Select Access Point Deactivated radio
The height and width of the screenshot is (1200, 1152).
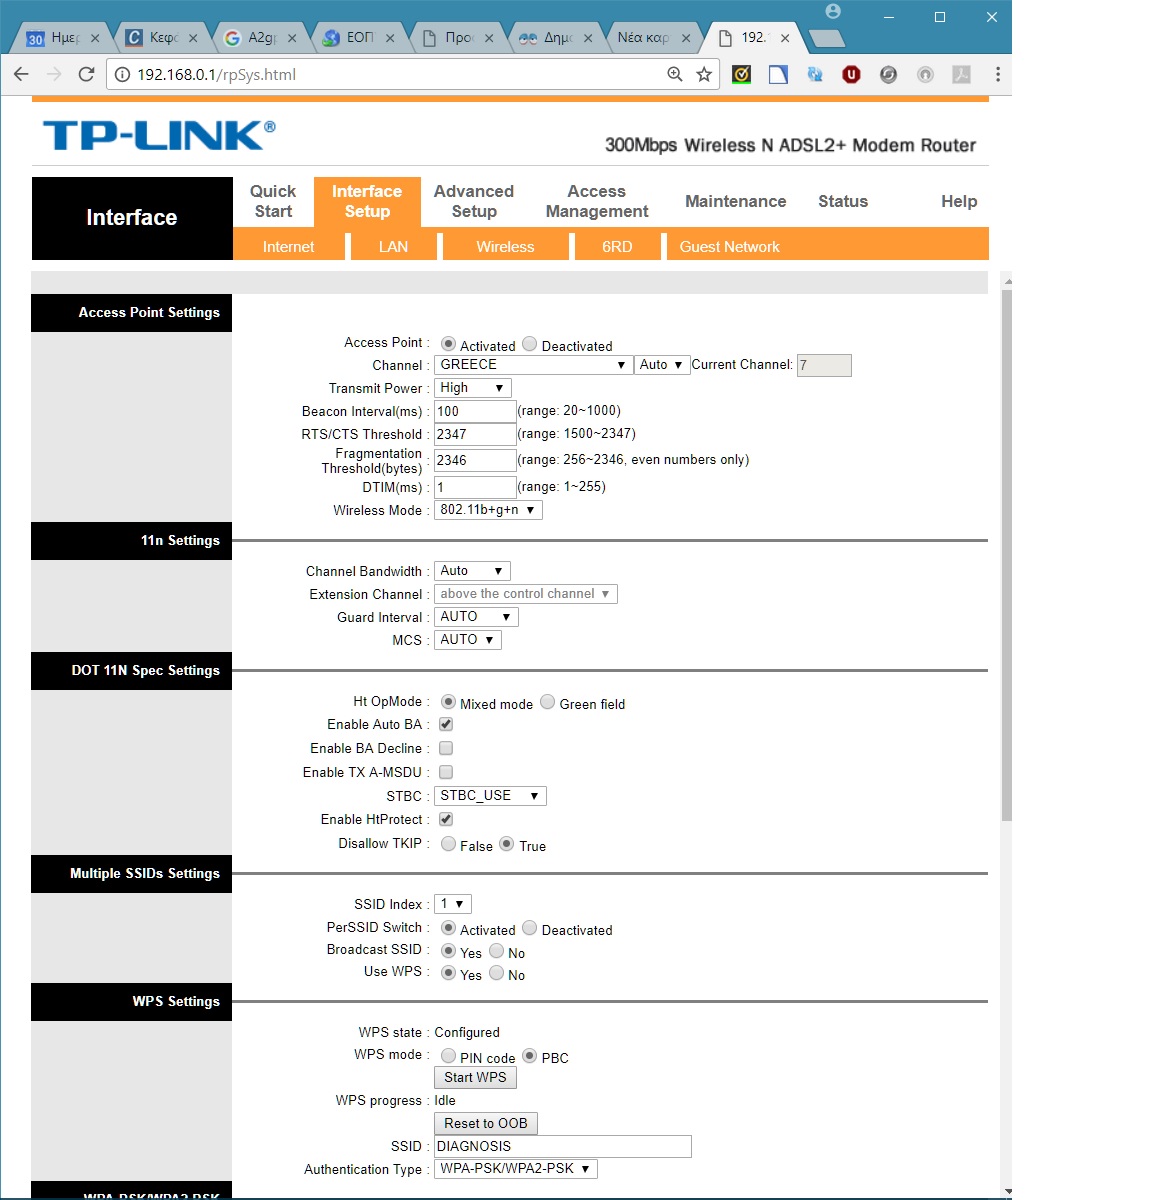(x=530, y=344)
